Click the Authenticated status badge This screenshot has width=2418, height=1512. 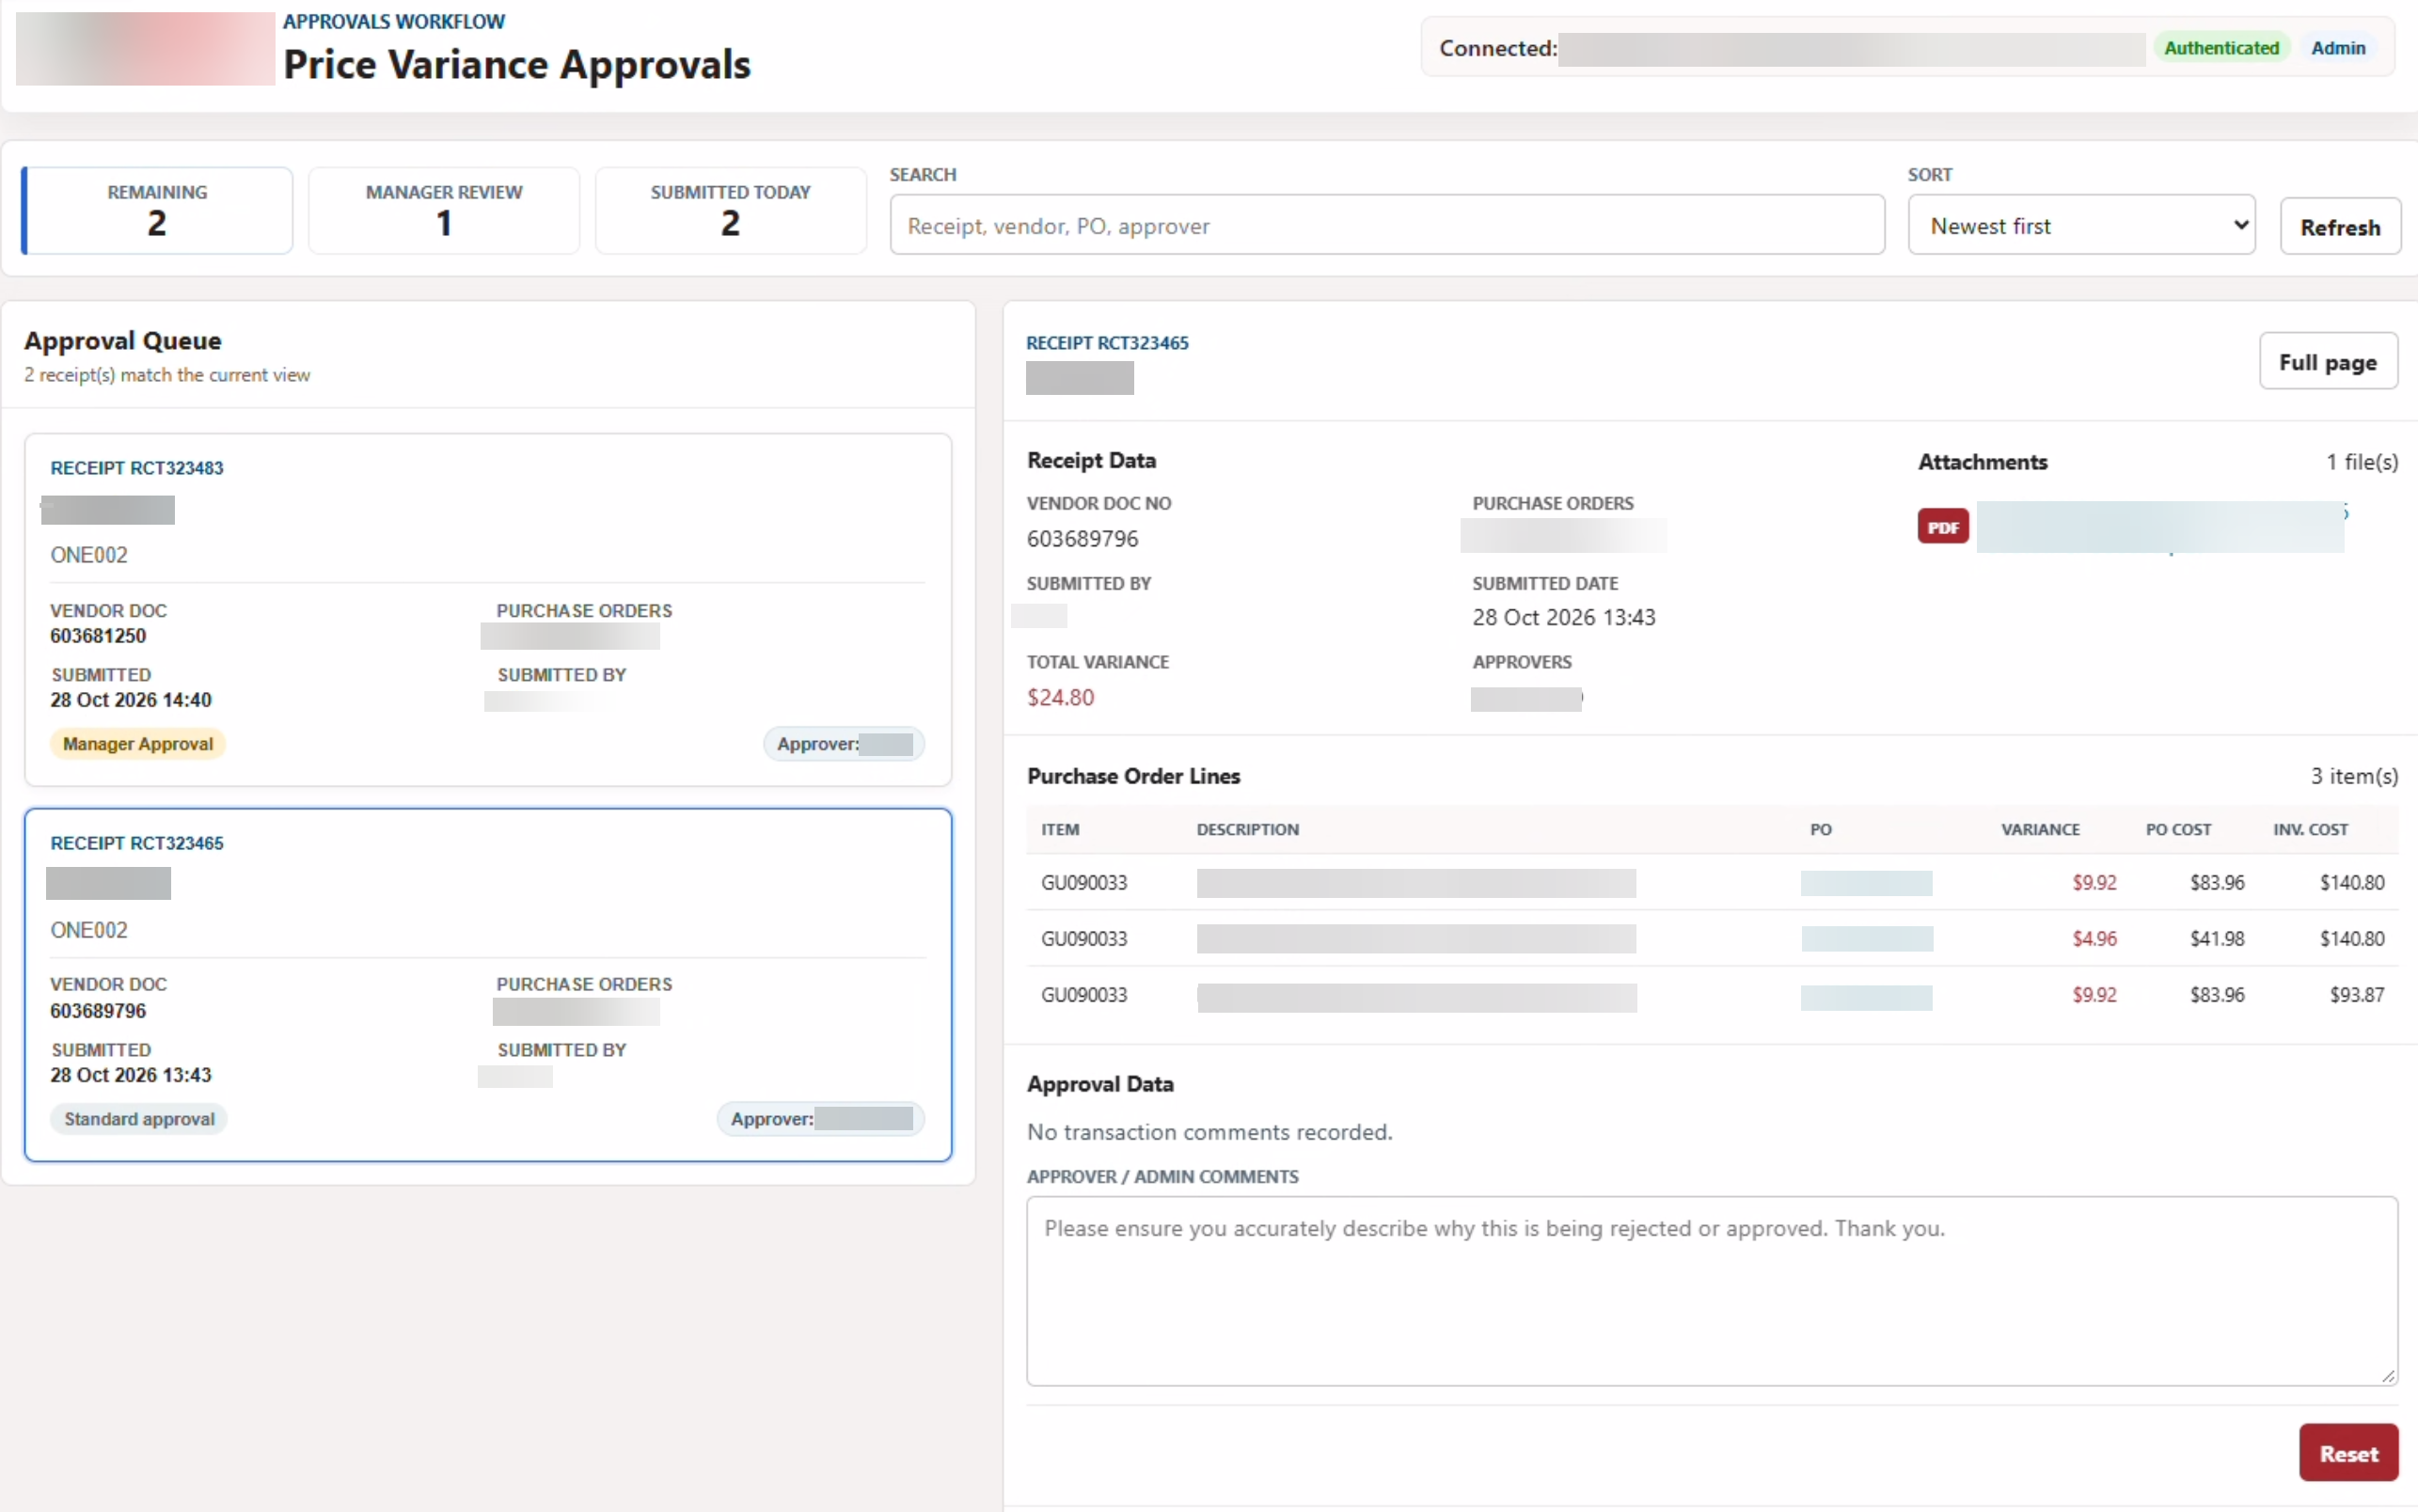pyautogui.click(x=2221, y=48)
